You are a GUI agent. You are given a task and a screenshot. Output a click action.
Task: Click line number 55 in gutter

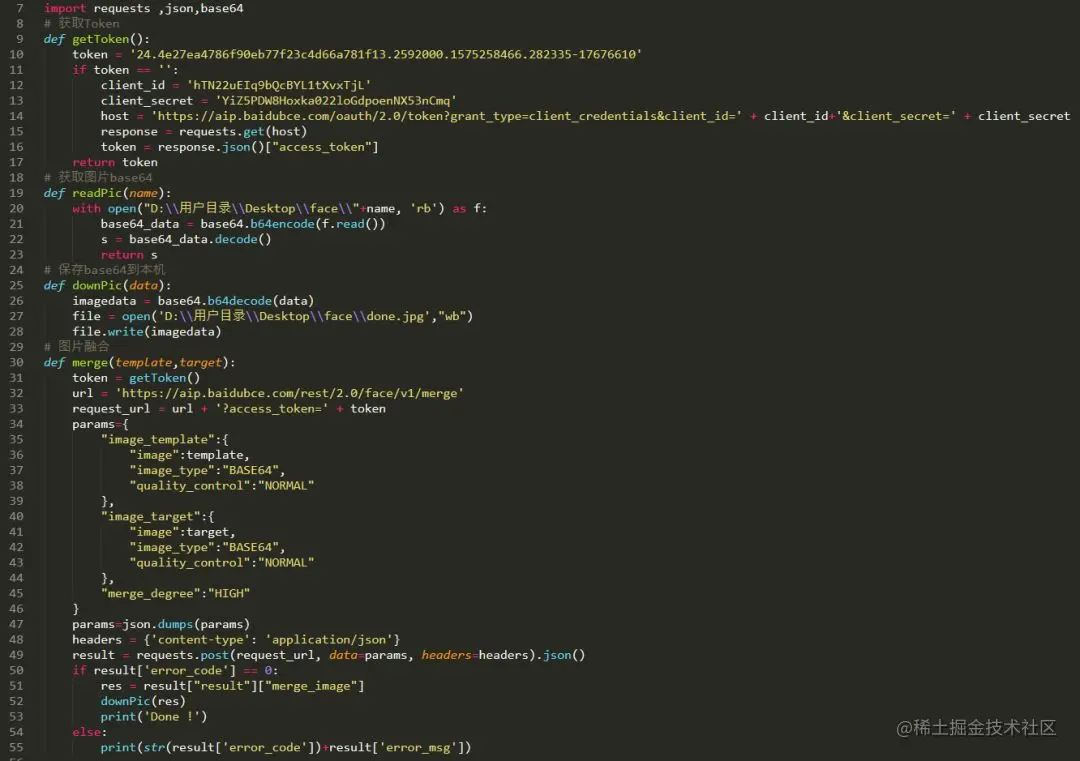17,747
